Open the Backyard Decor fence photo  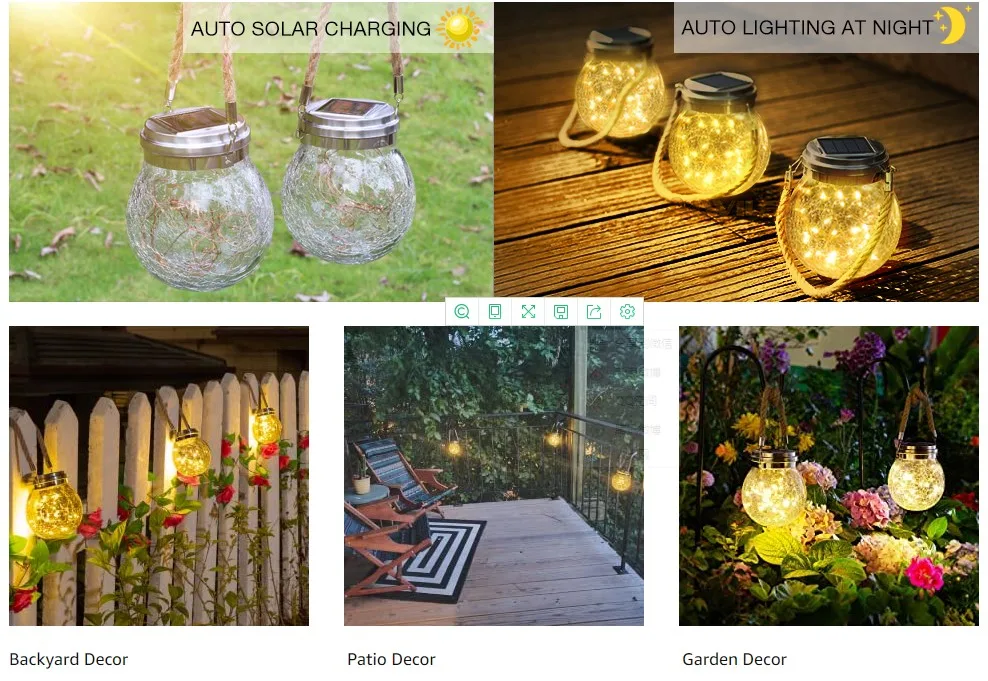(x=159, y=476)
